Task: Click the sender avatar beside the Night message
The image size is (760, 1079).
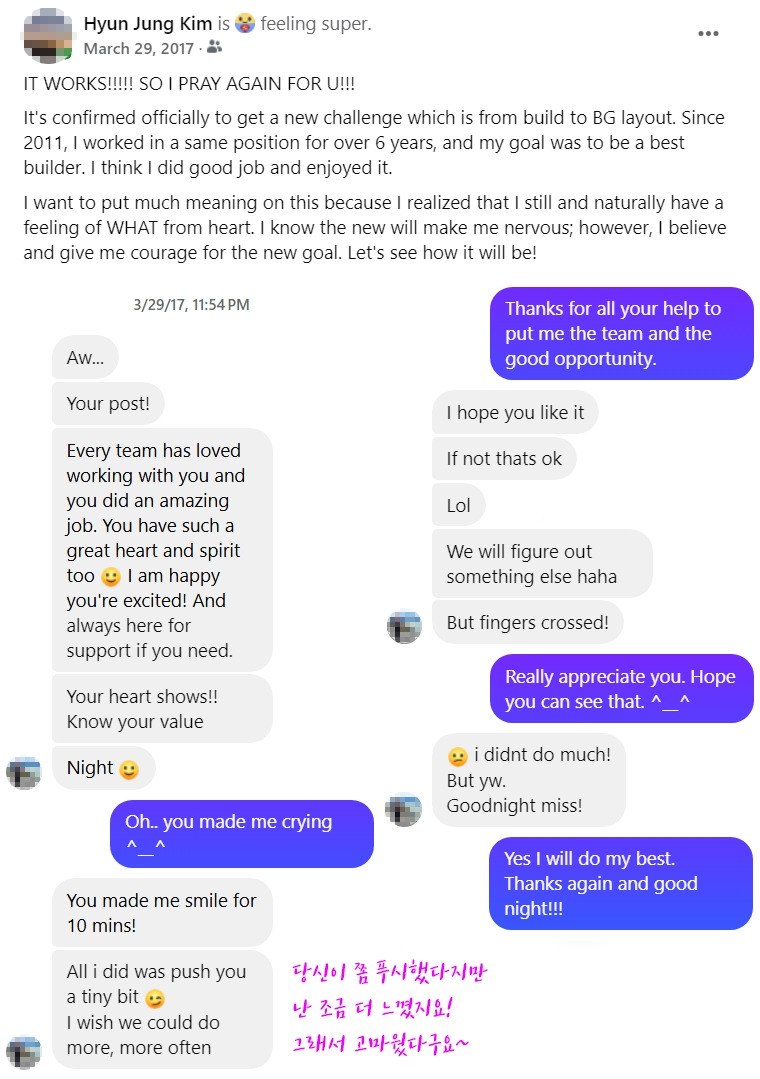Action: coord(23,772)
